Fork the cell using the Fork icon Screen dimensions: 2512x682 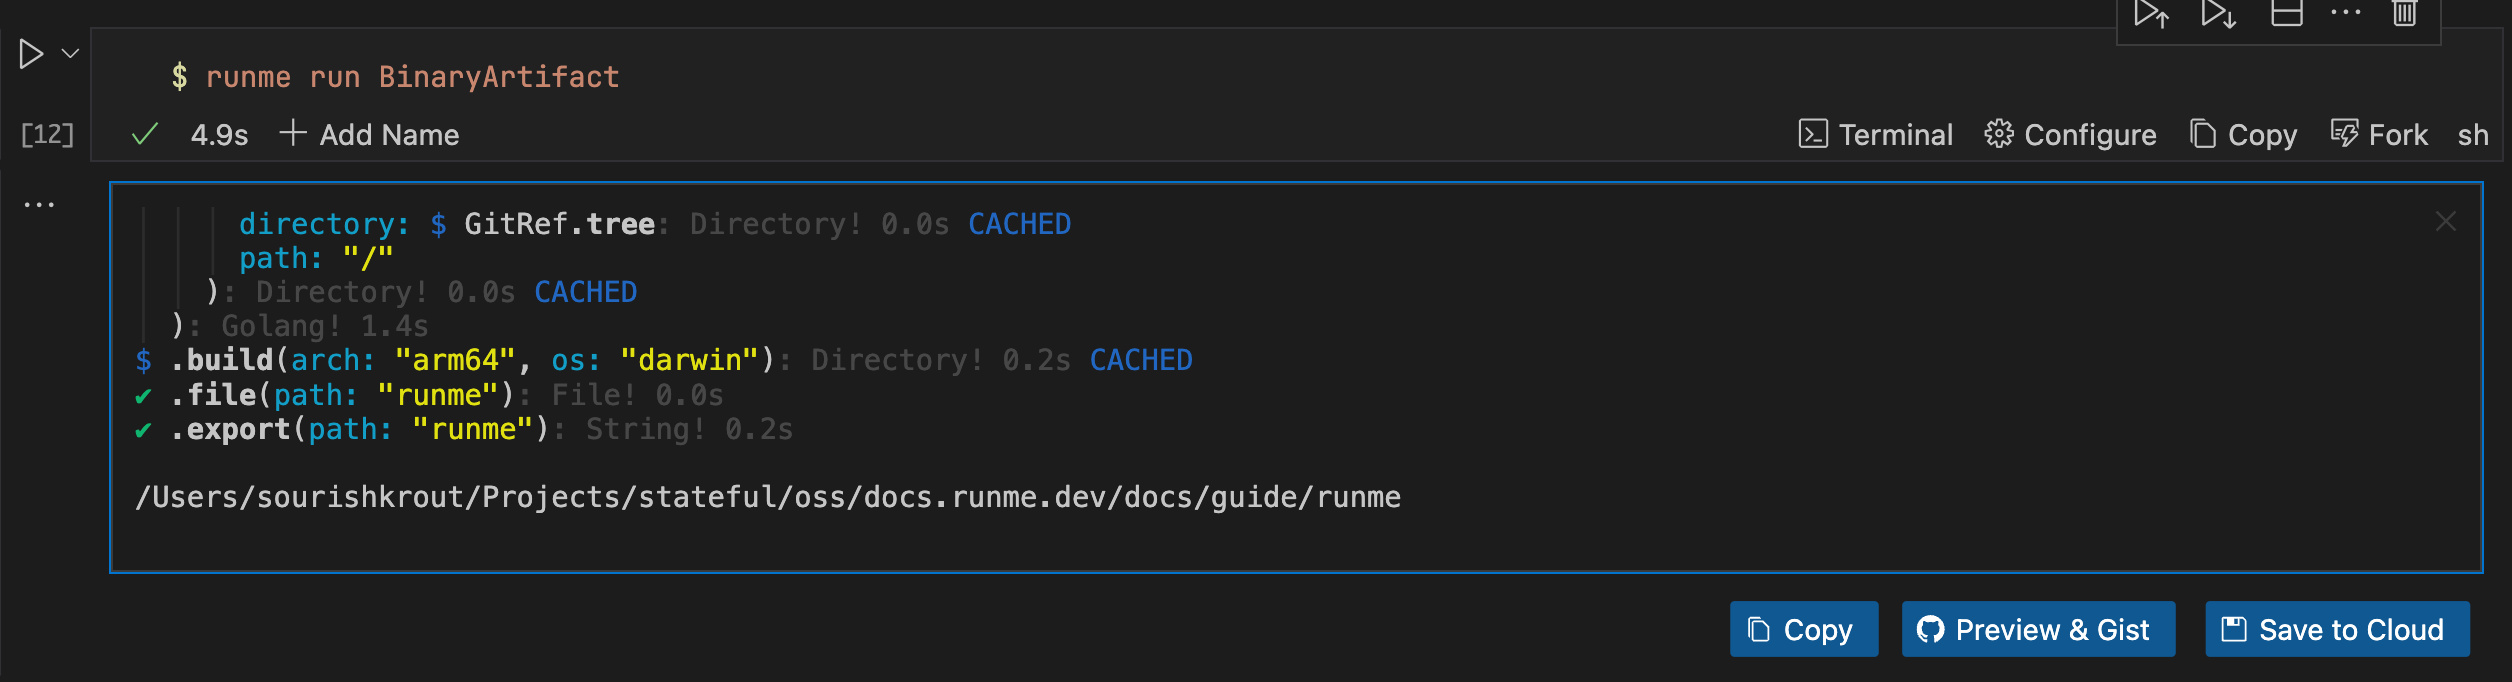[2379, 134]
